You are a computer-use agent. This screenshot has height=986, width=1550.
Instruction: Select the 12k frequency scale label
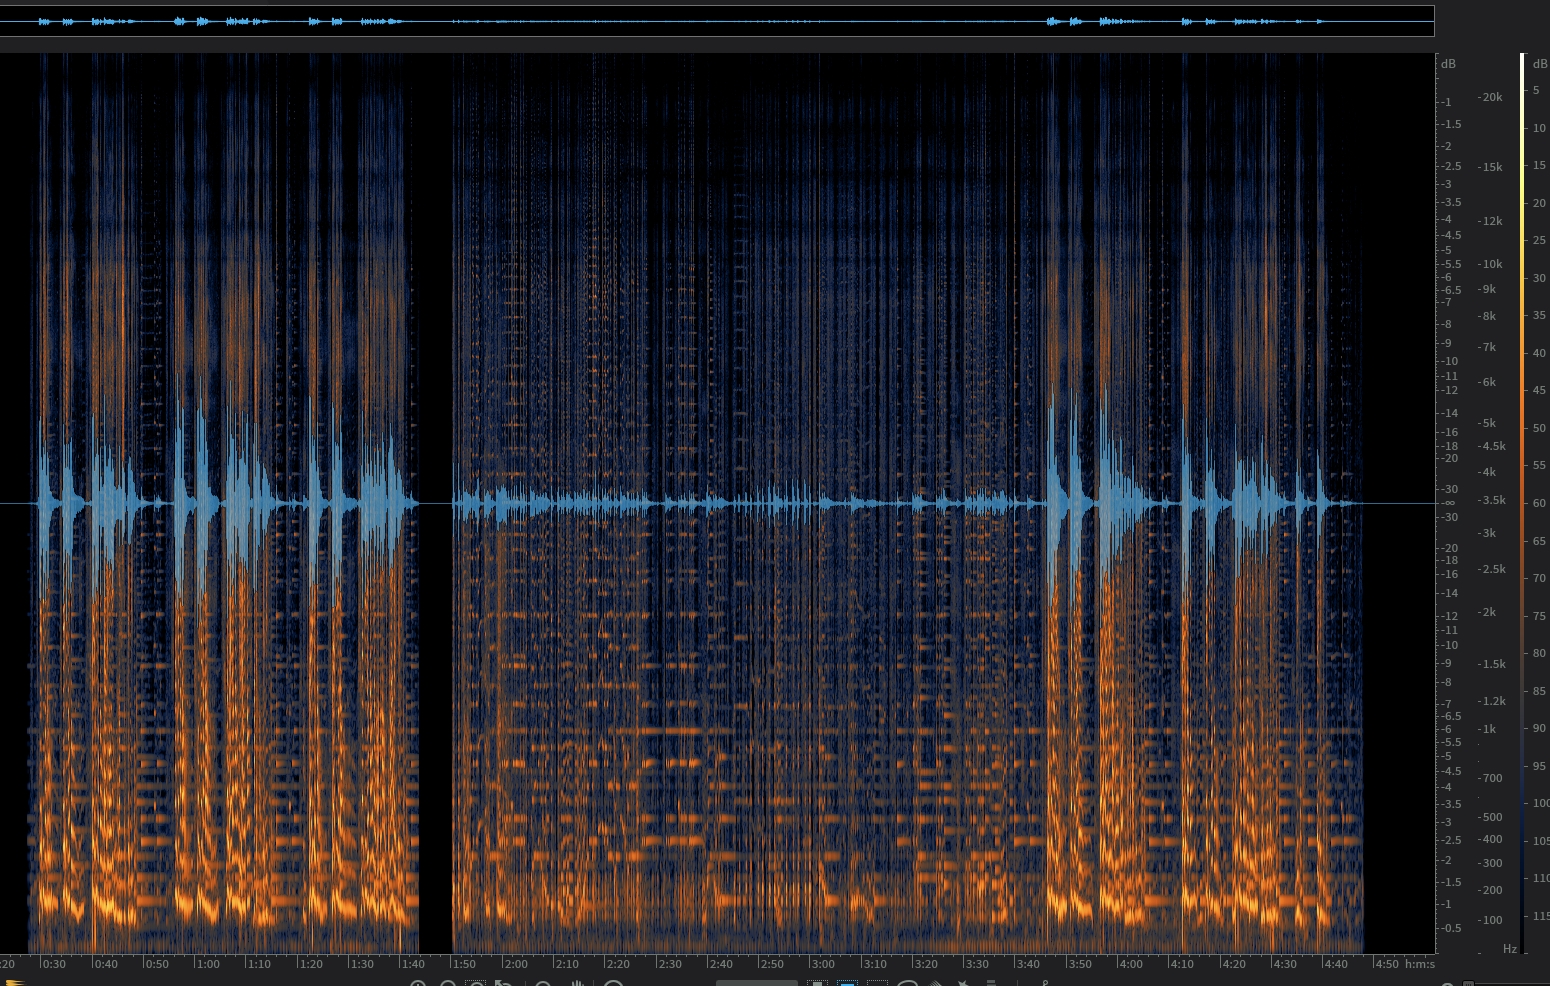1492,221
